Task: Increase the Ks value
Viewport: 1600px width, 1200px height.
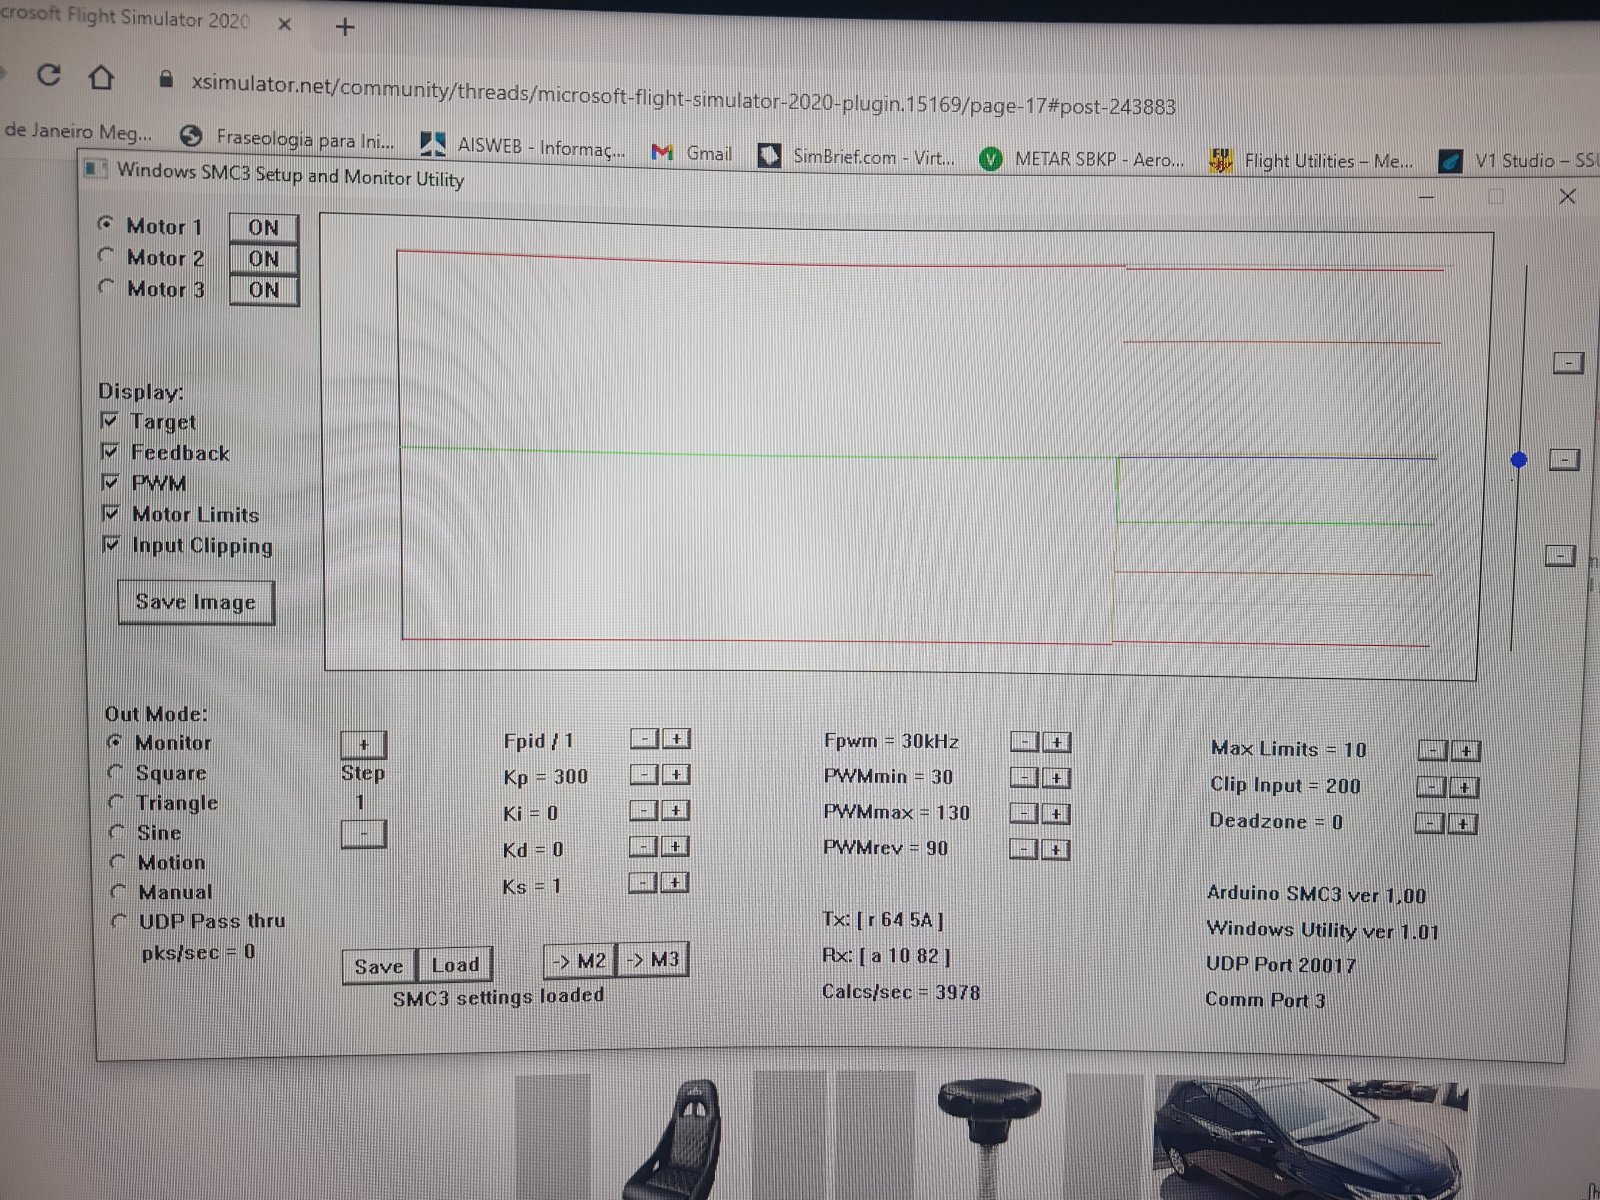Action: [676, 883]
